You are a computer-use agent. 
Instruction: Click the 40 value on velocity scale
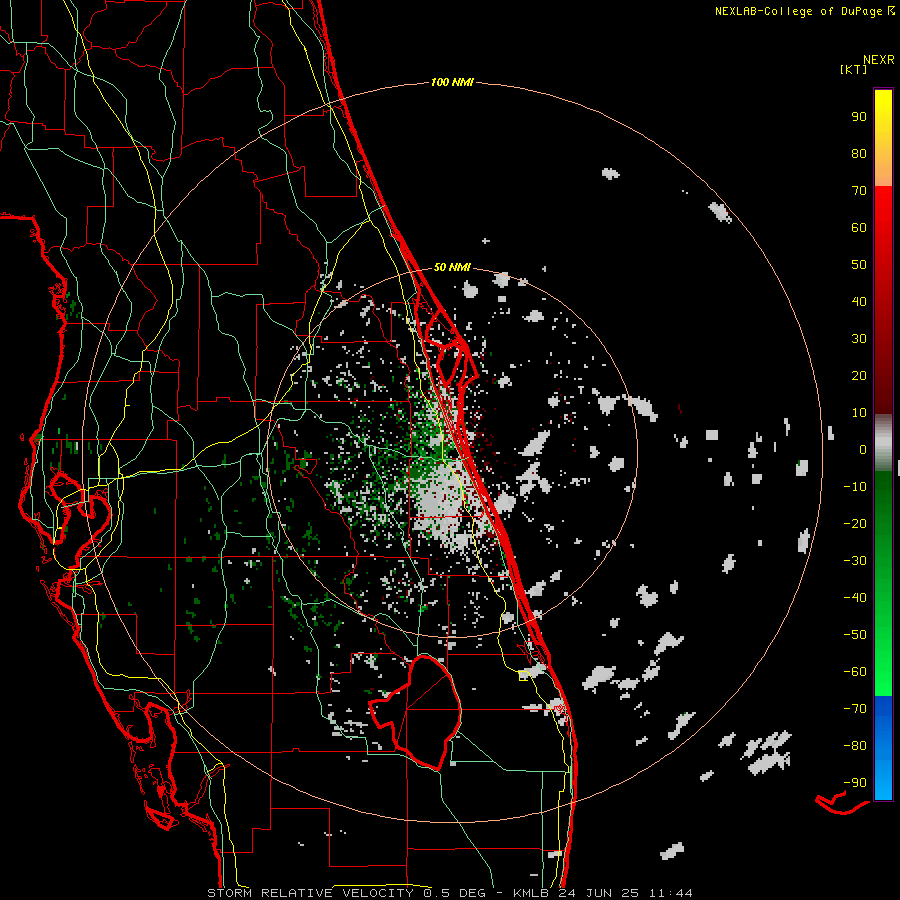click(x=859, y=301)
